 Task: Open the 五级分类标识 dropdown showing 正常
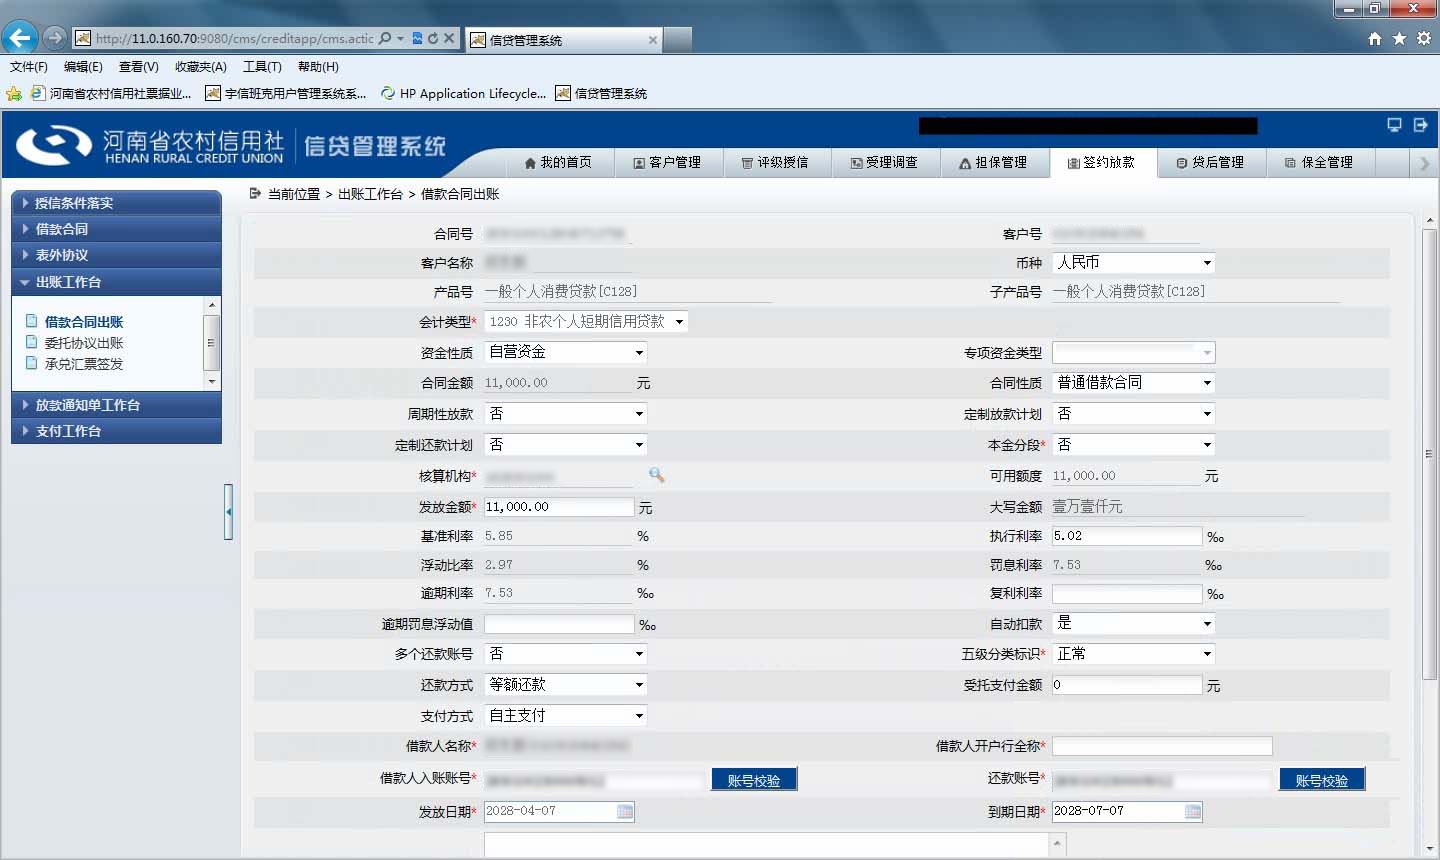coord(1134,654)
